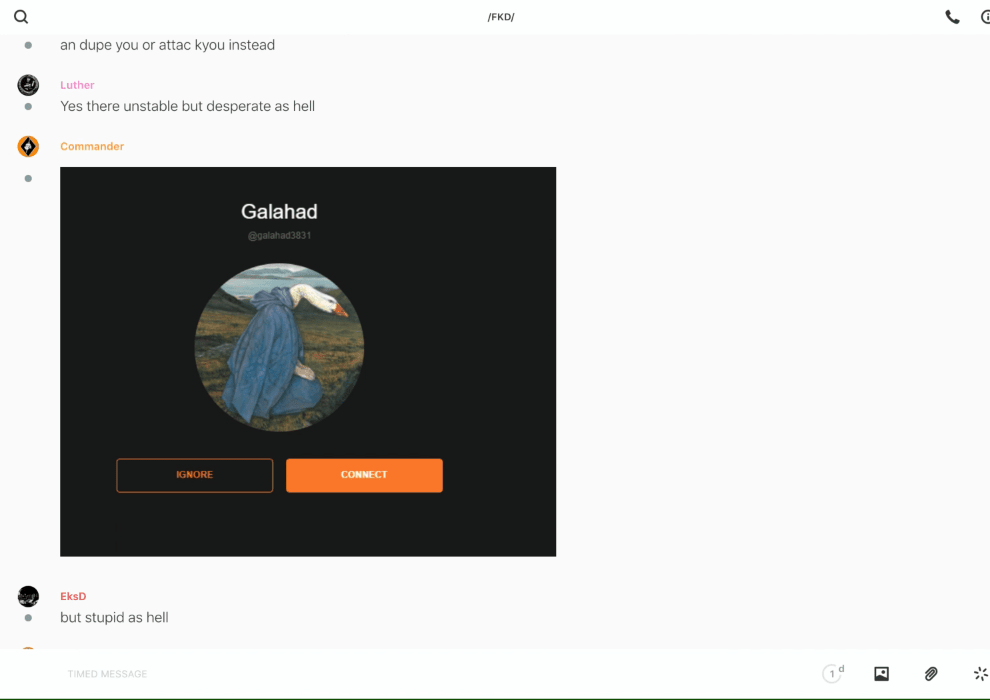The height and width of the screenshot is (700, 990).
Task: Click the message 'but stupid as hell'
Action: 114,617
